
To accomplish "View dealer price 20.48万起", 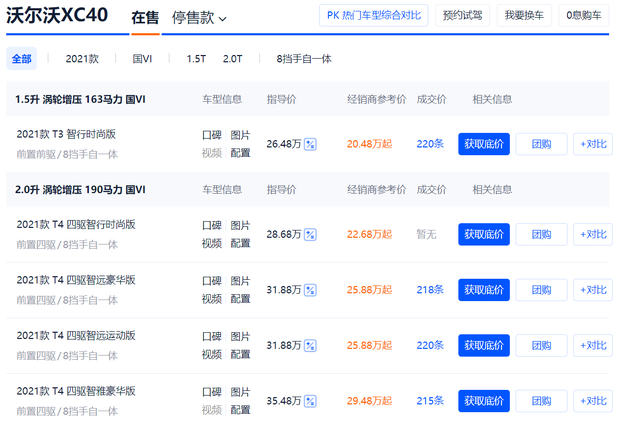I will tap(369, 144).
